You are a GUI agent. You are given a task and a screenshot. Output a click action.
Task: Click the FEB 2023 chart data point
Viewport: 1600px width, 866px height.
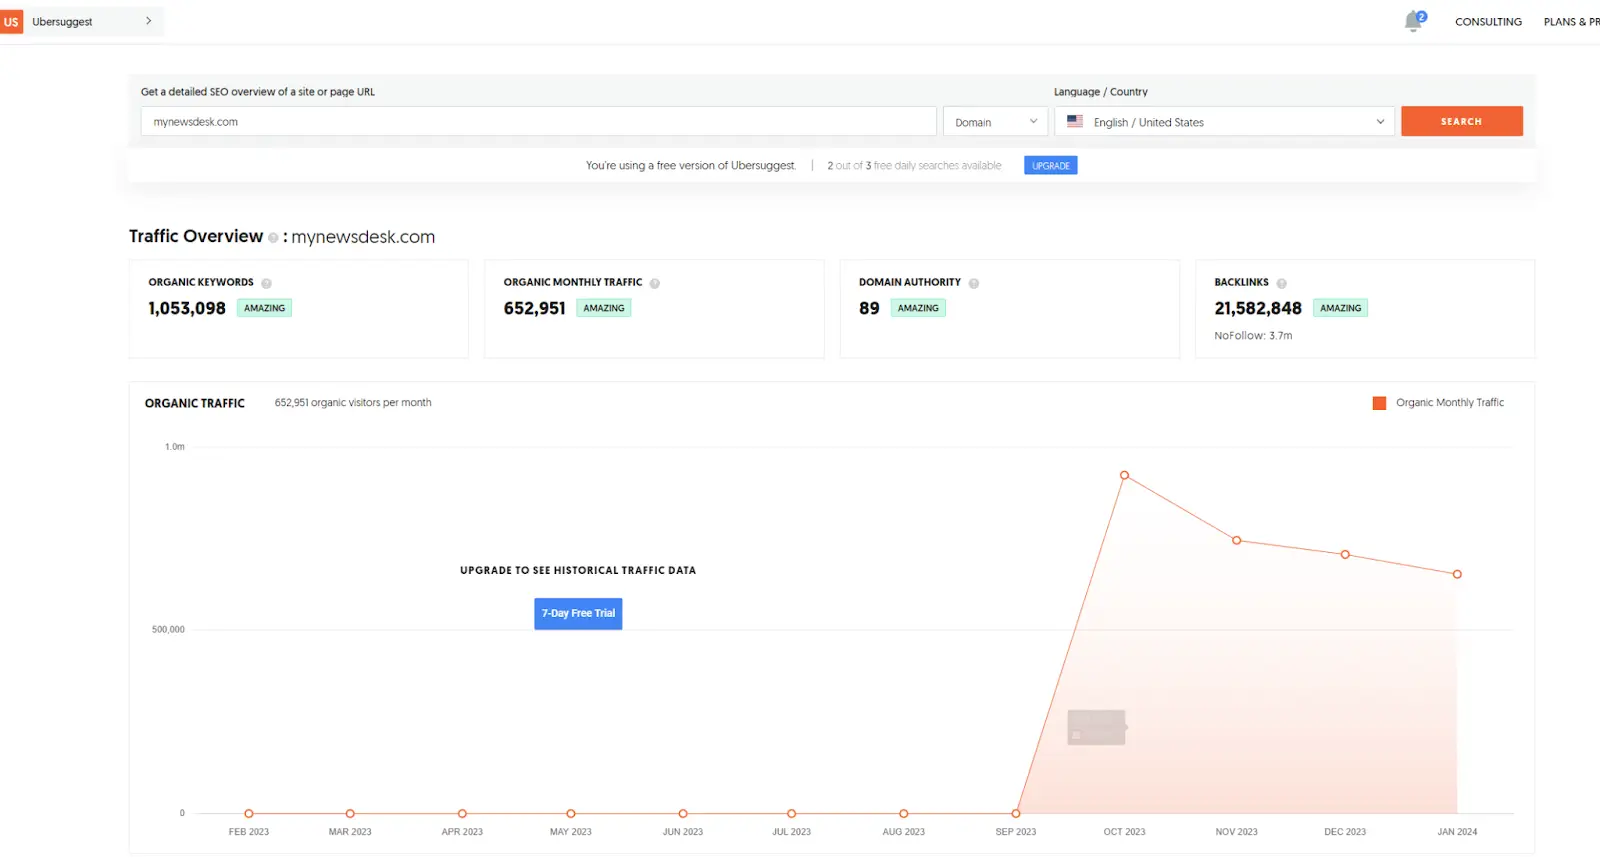pyautogui.click(x=249, y=814)
